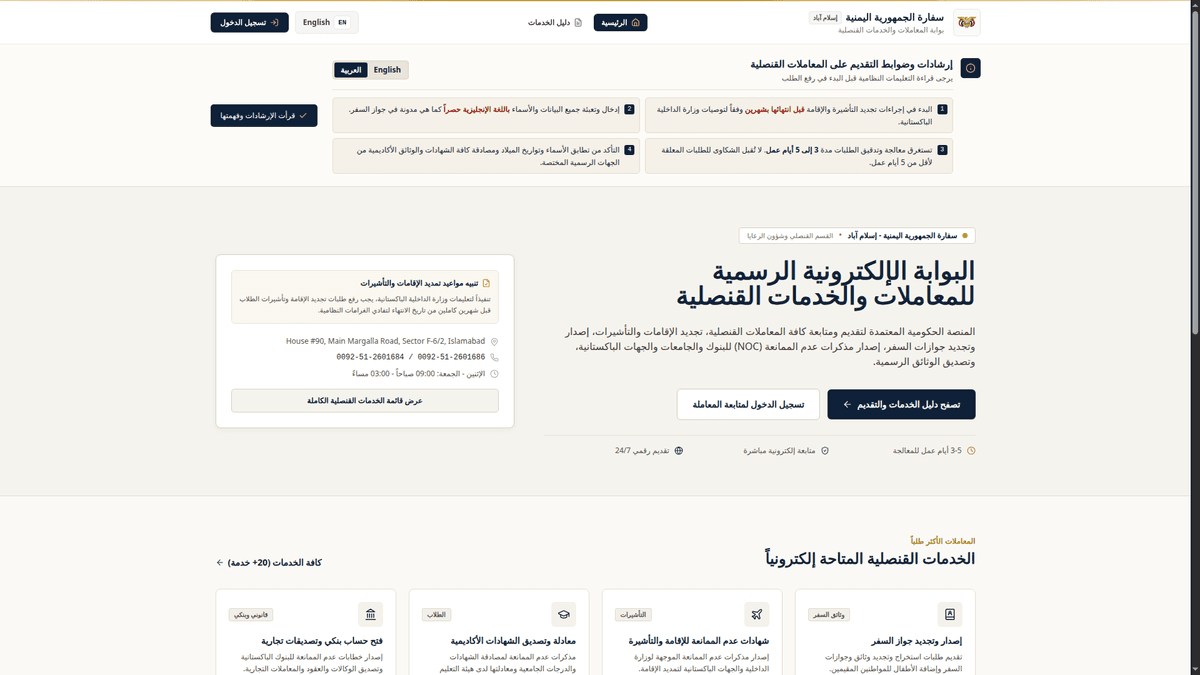Click the graduation cap icon on معادلة وتصديق الشهادات card

tap(564, 614)
